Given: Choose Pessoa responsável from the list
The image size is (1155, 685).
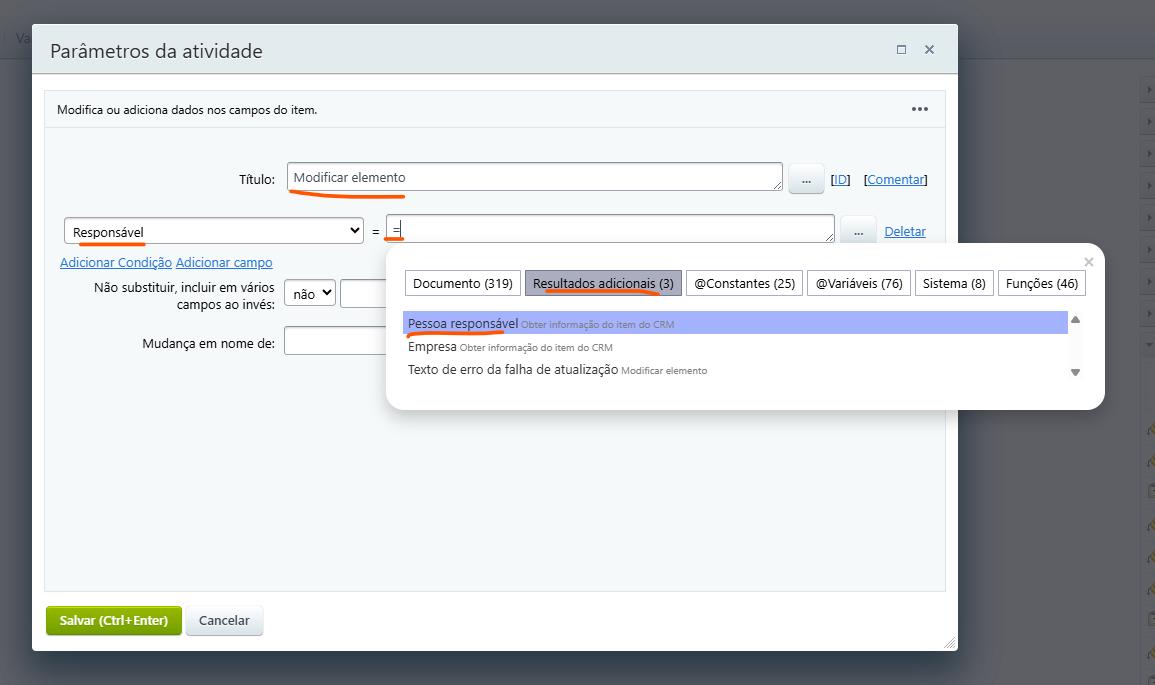Looking at the screenshot, I should tap(463, 323).
